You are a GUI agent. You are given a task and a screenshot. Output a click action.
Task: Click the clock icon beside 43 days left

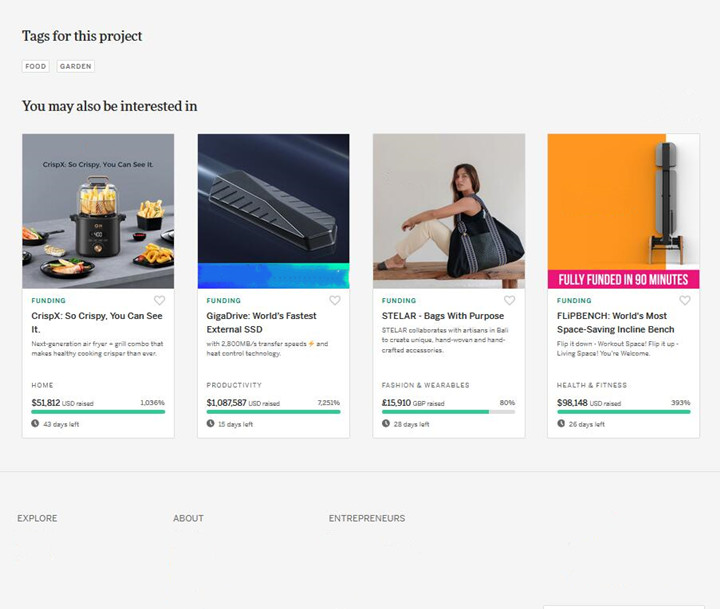tap(35, 423)
